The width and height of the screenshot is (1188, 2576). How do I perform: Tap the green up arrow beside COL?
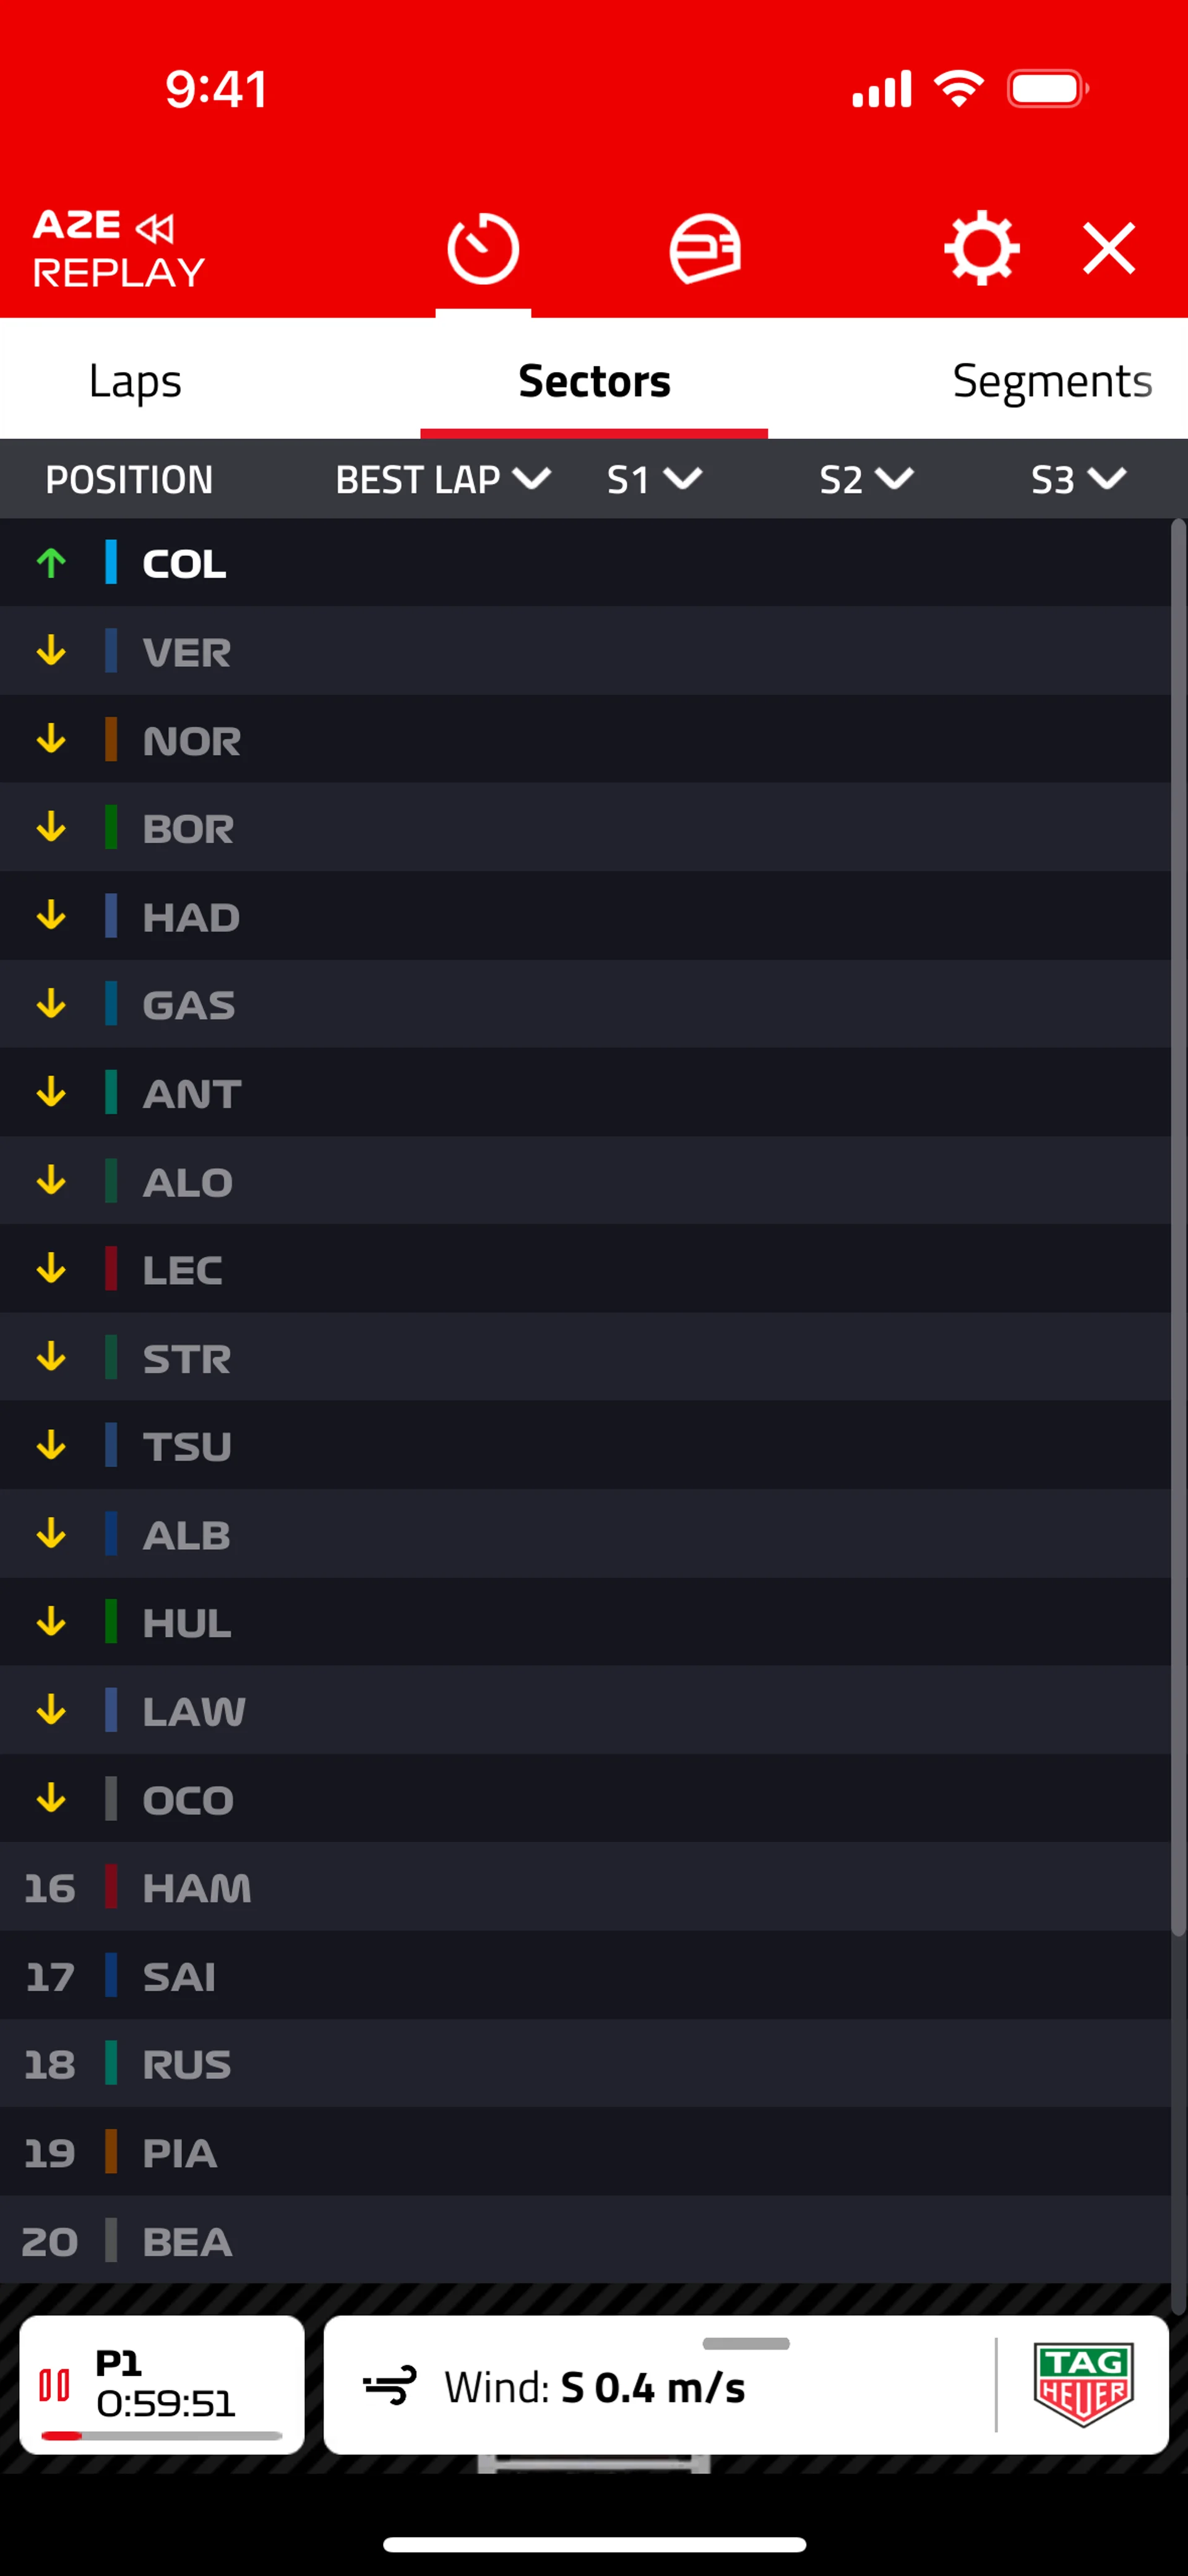point(51,564)
